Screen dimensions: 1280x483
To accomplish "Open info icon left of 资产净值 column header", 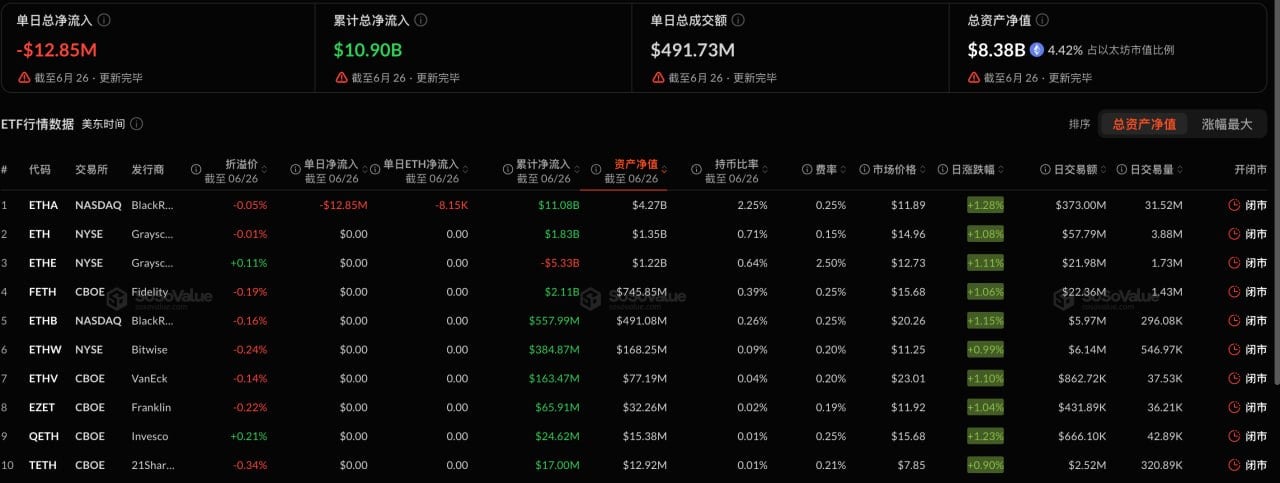I will (x=597, y=170).
